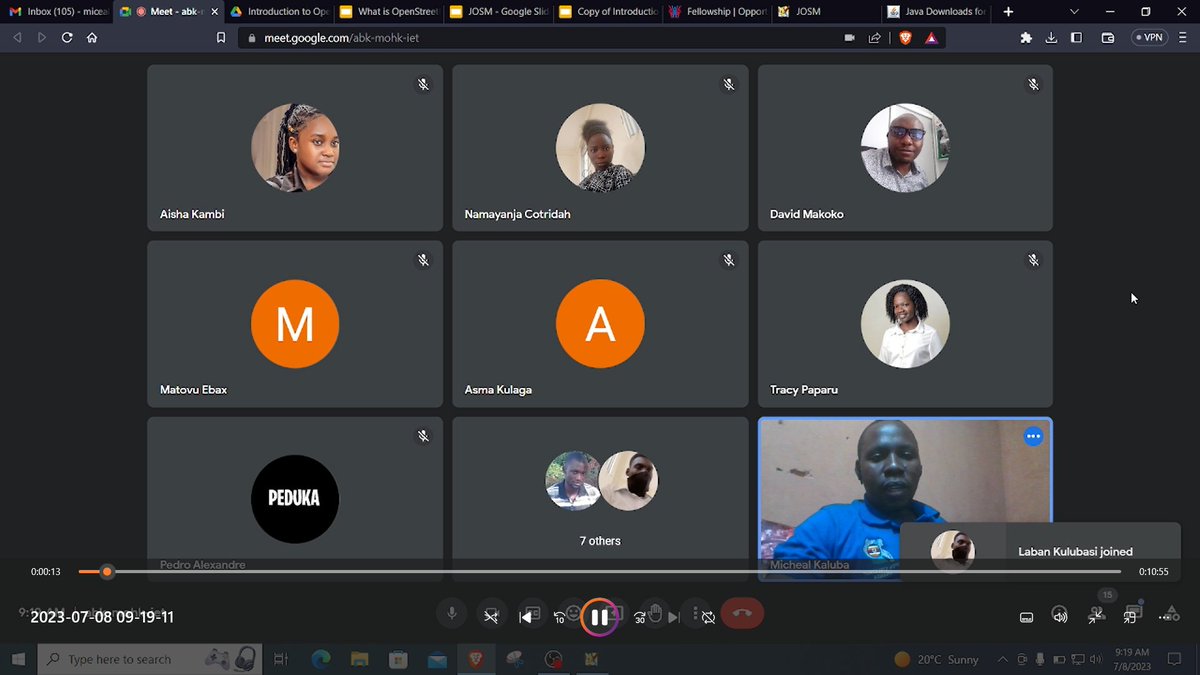The image size is (1200, 675).
Task: Open the extensions puzzle icon
Action: click(x=1026, y=38)
